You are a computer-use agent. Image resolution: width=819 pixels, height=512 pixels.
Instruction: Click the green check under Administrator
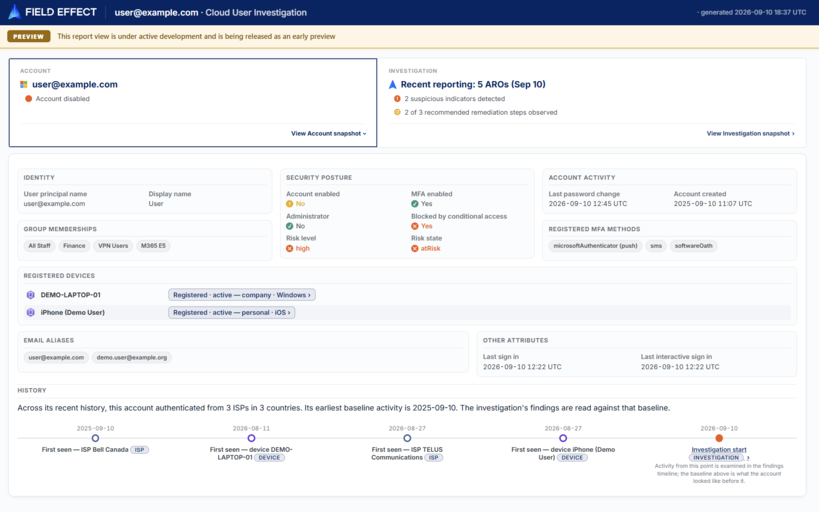click(289, 226)
